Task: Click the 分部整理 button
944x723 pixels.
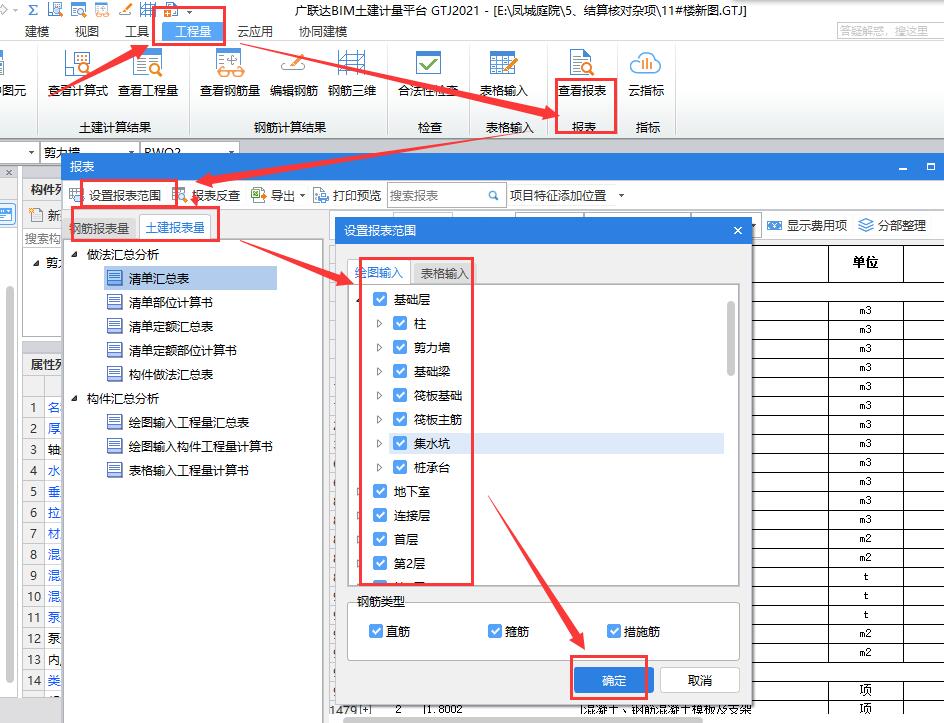Action: coord(892,225)
